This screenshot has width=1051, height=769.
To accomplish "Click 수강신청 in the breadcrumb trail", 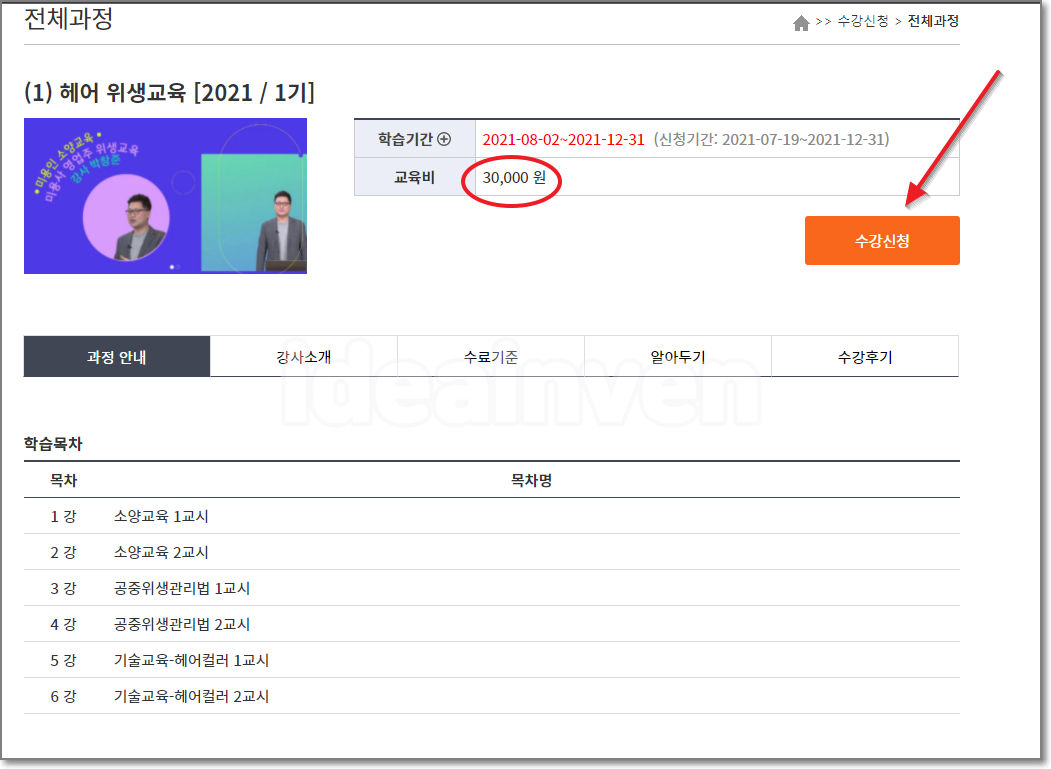I will (x=866, y=19).
